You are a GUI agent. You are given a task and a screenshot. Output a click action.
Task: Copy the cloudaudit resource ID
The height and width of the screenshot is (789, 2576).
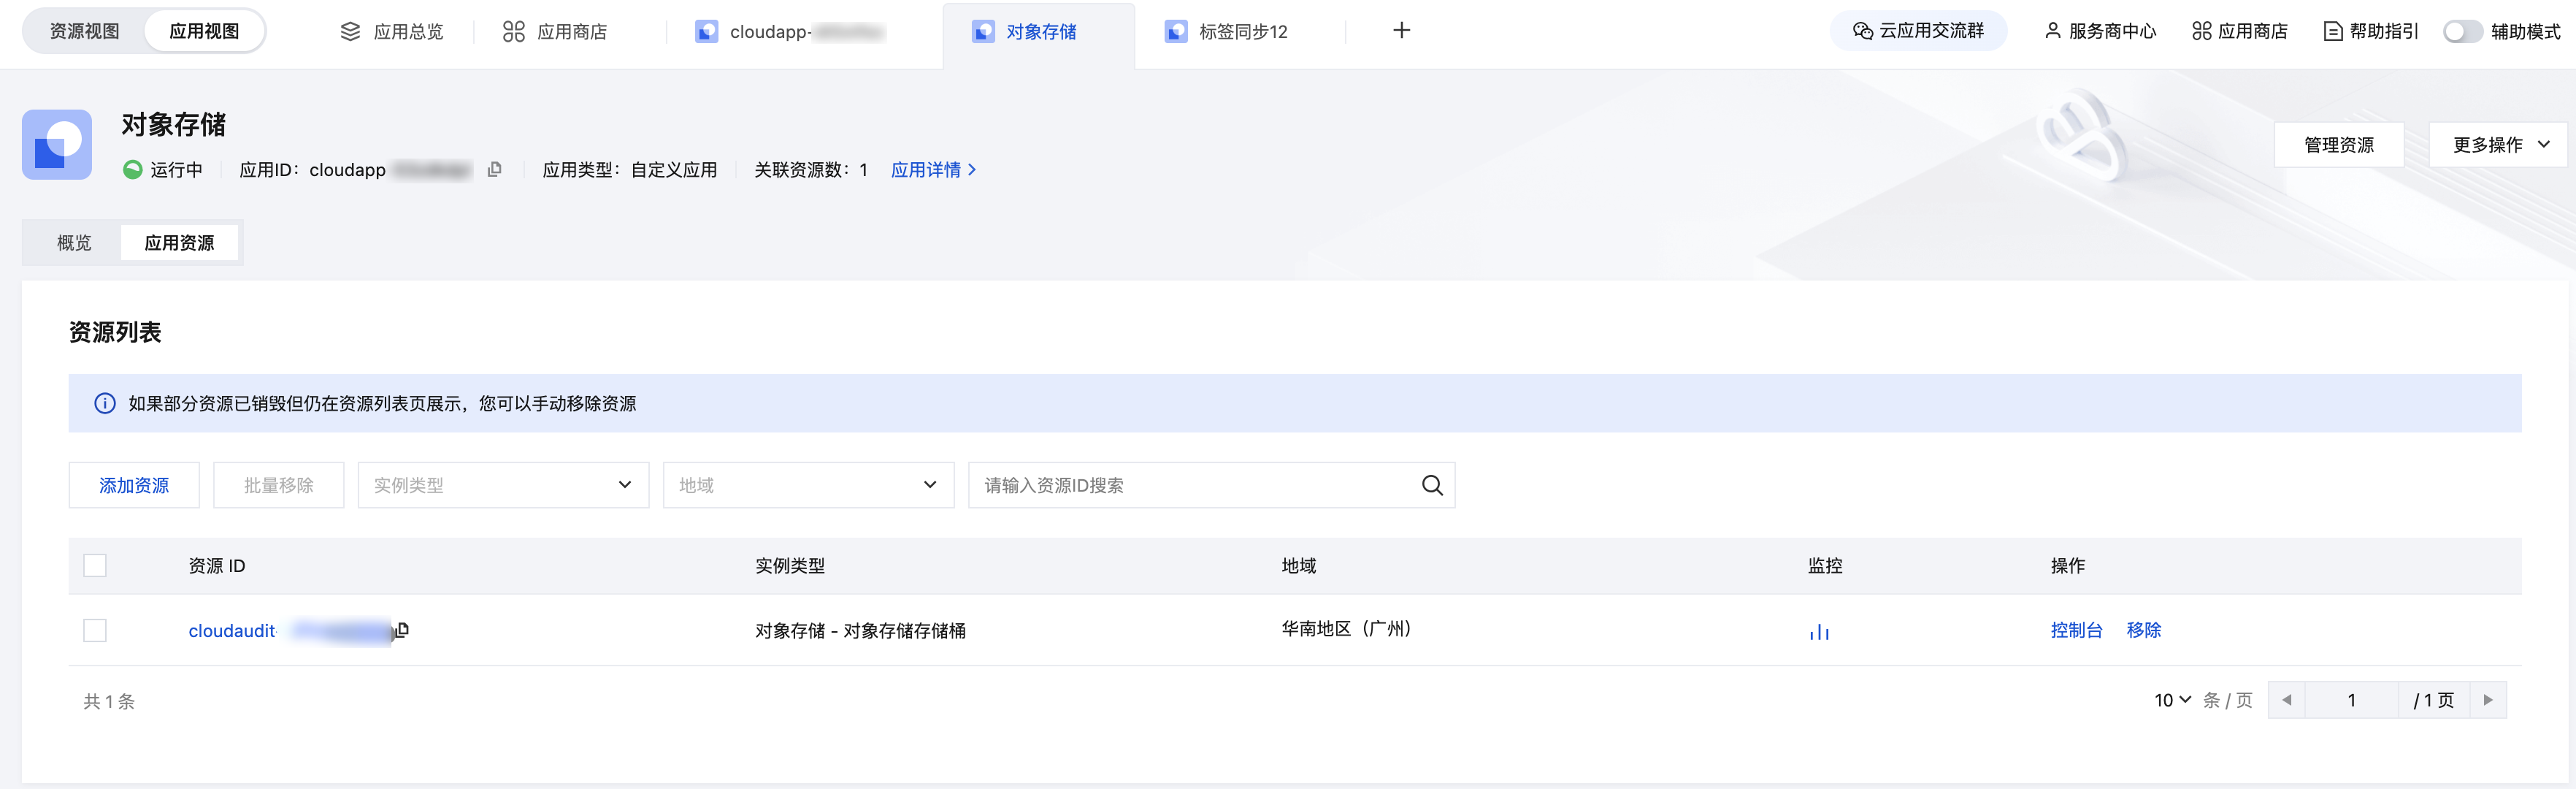coord(402,630)
